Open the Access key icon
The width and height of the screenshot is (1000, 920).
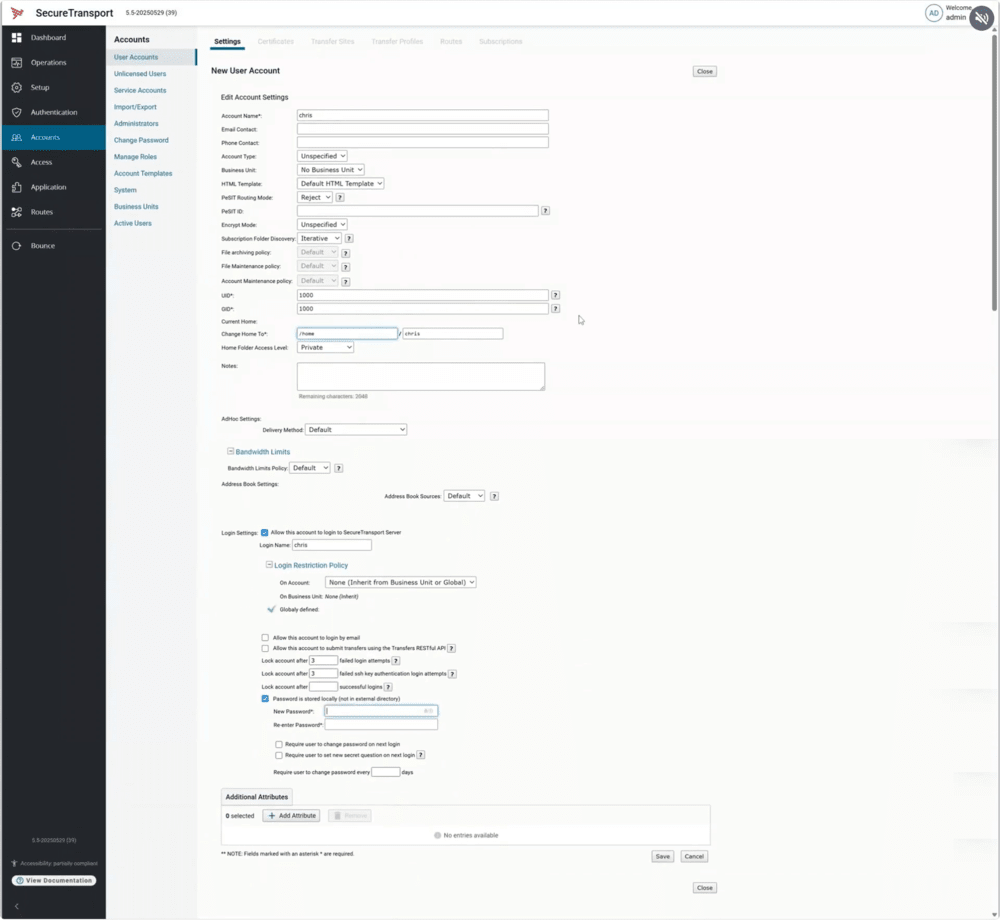[17, 162]
